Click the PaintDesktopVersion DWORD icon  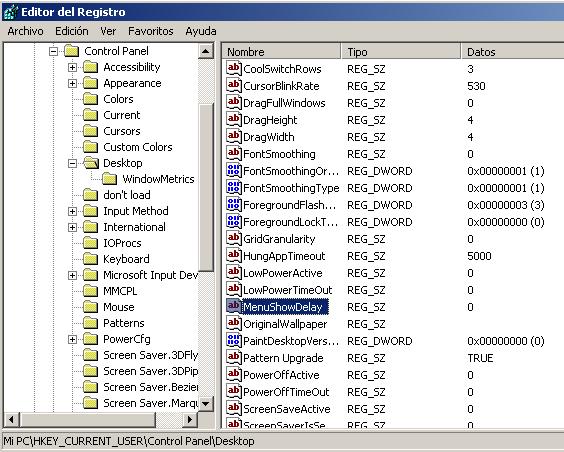click(x=233, y=340)
